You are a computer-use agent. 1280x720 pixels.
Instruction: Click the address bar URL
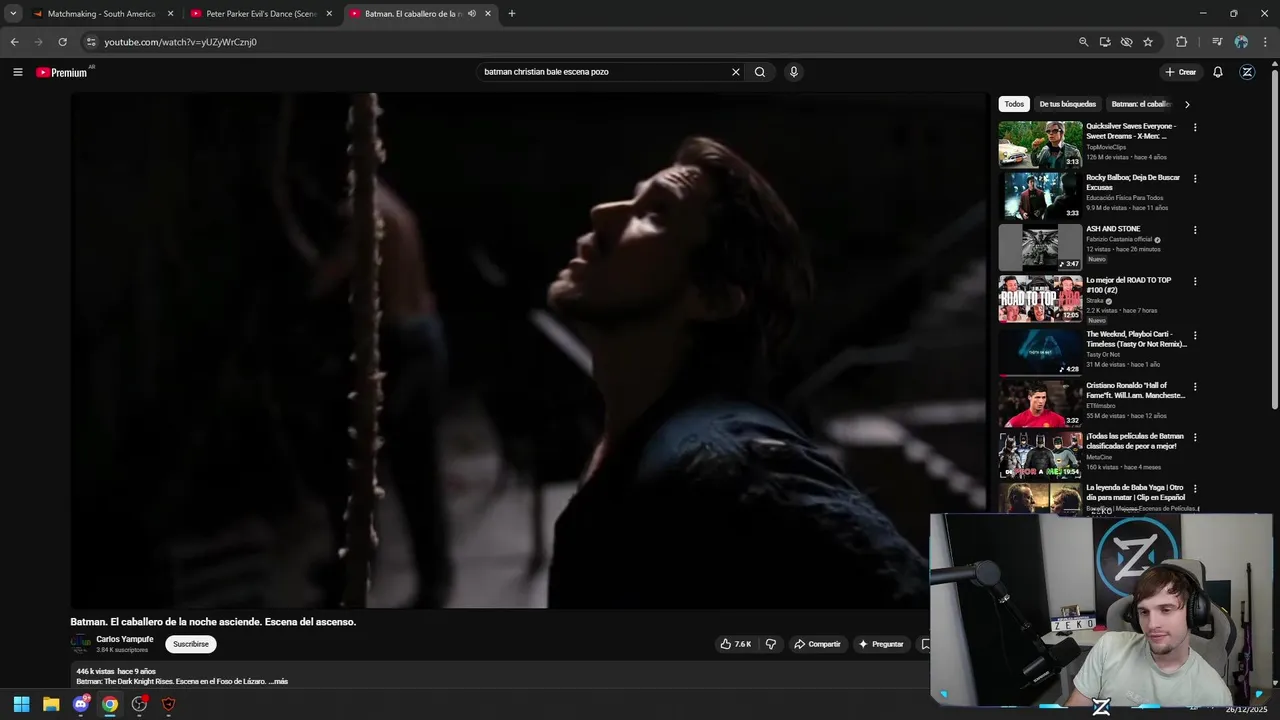[180, 42]
